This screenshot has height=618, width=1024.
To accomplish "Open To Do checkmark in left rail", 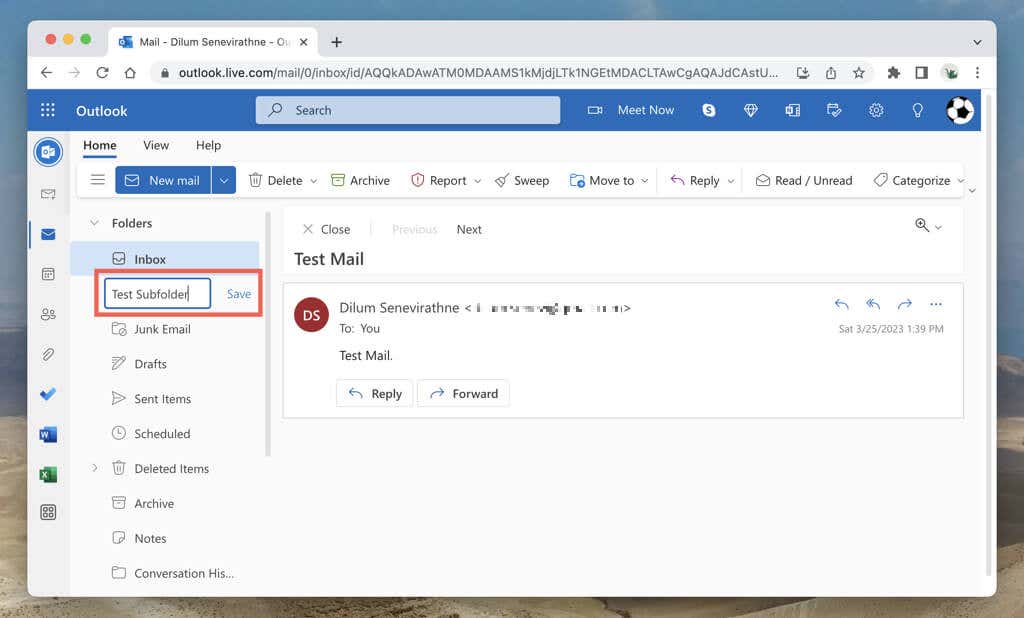I will [x=48, y=394].
